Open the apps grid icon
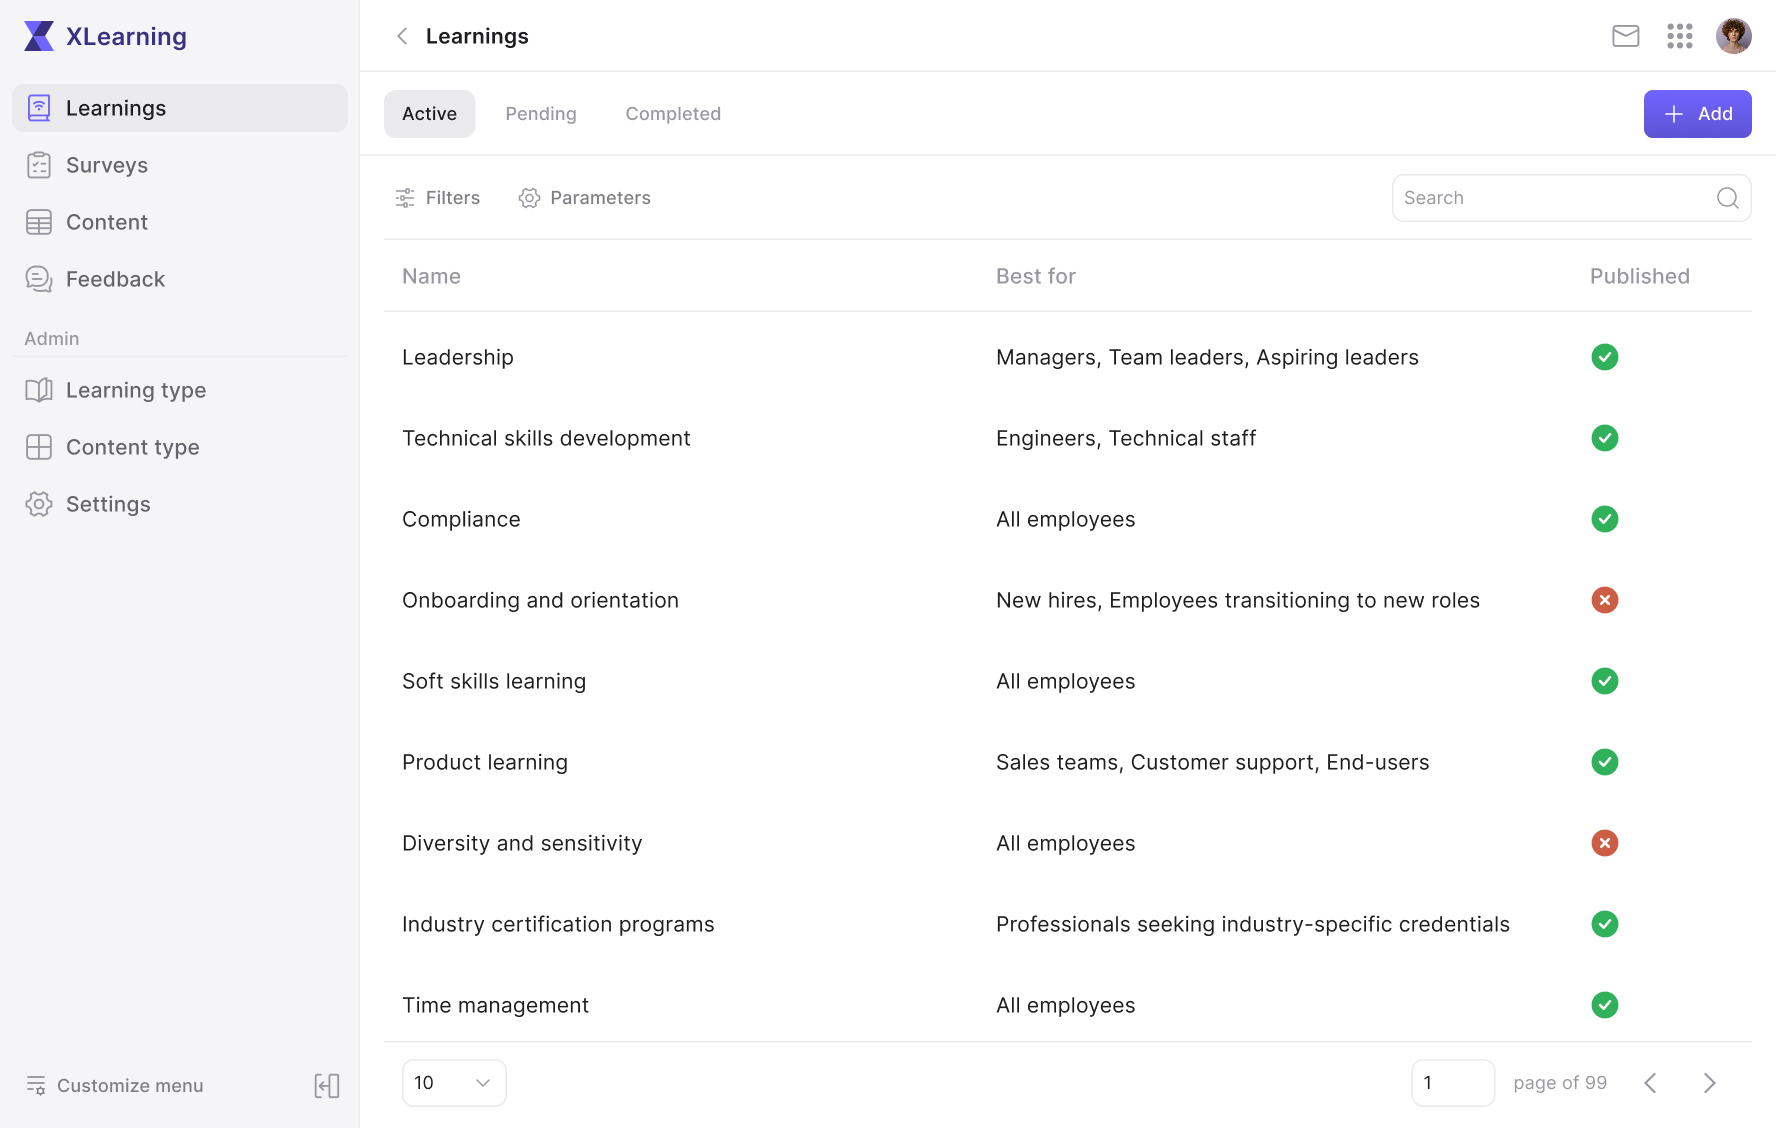1776x1128 pixels. 1680,36
